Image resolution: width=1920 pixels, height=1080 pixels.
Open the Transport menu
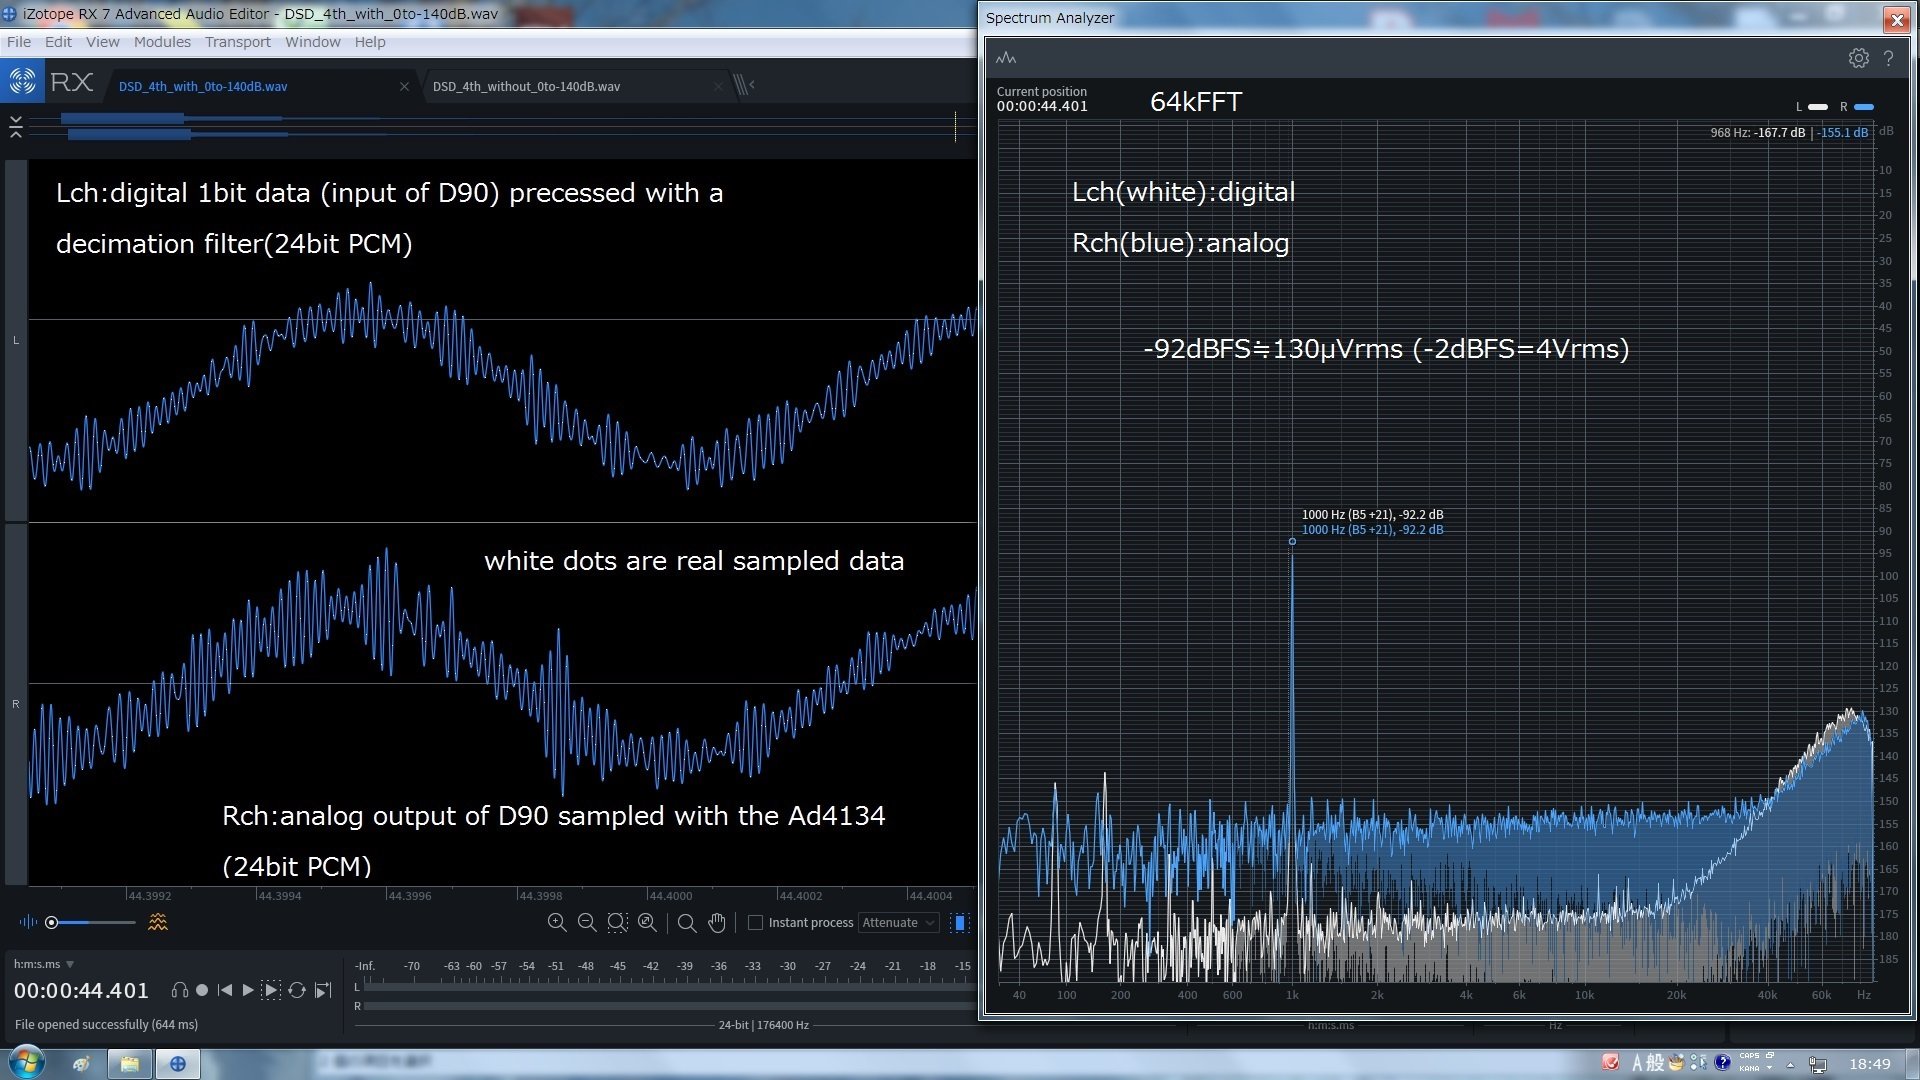pos(238,42)
